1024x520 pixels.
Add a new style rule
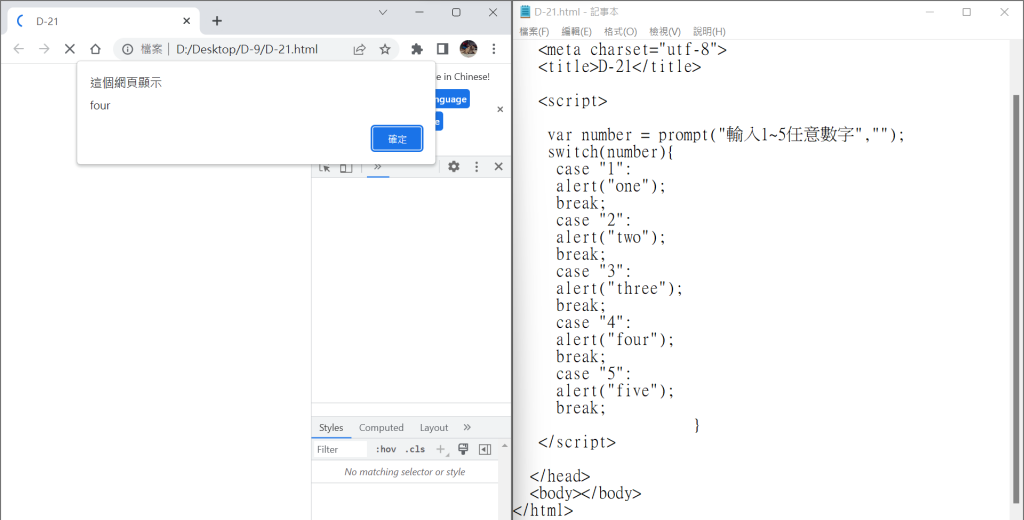(441, 449)
